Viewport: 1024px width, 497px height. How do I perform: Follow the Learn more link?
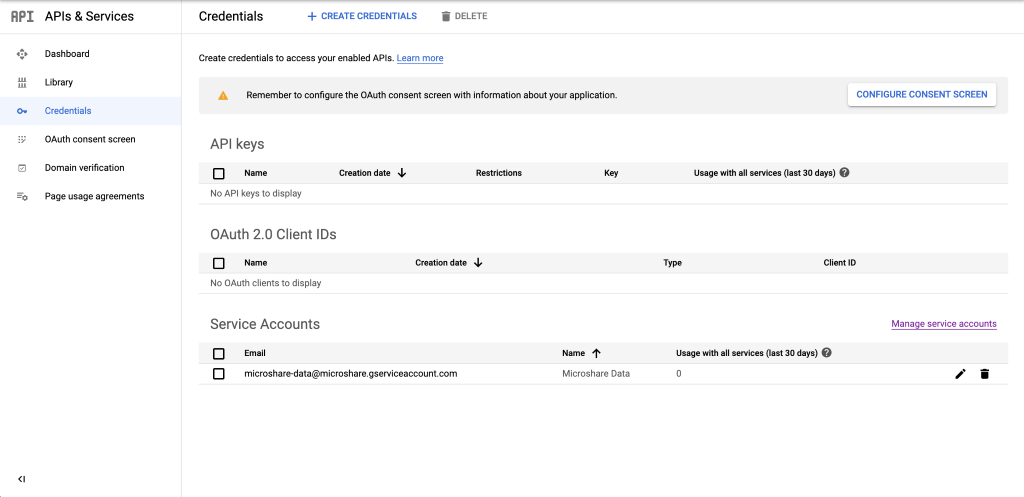pos(420,58)
